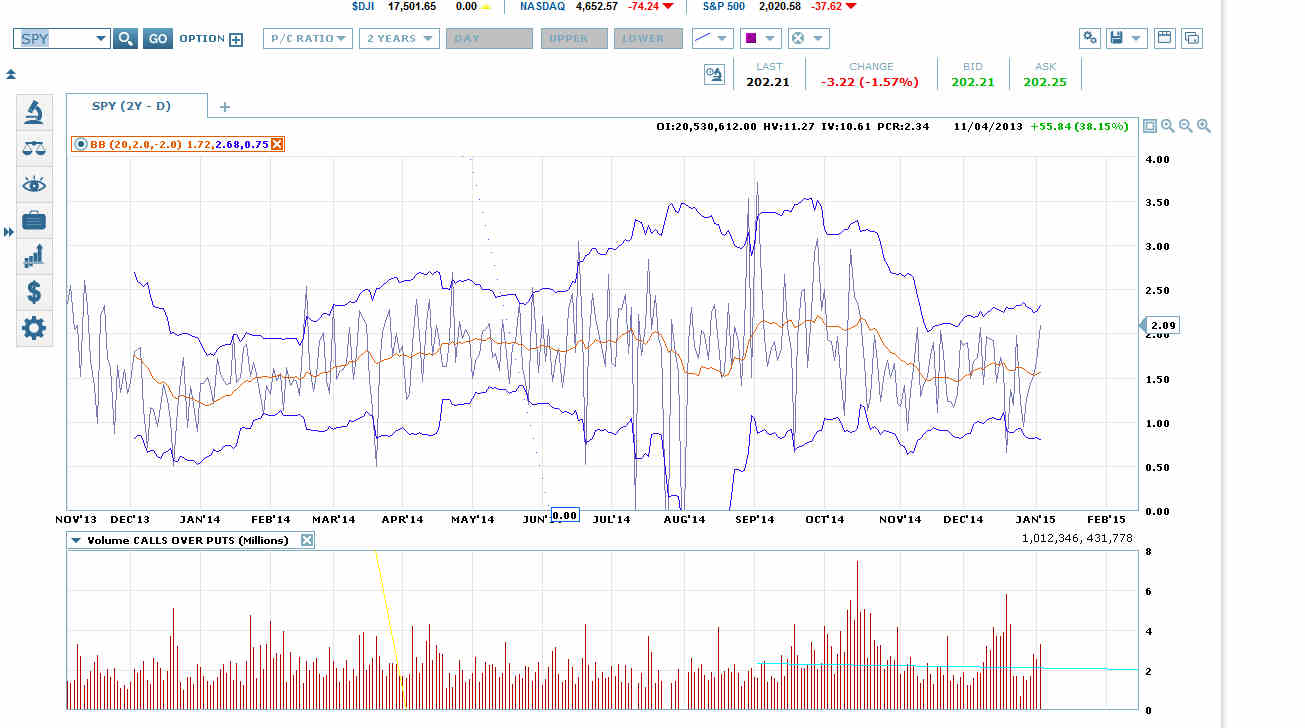1305x728 pixels.
Task: Click the save floppy disk icon
Action: click(1115, 38)
